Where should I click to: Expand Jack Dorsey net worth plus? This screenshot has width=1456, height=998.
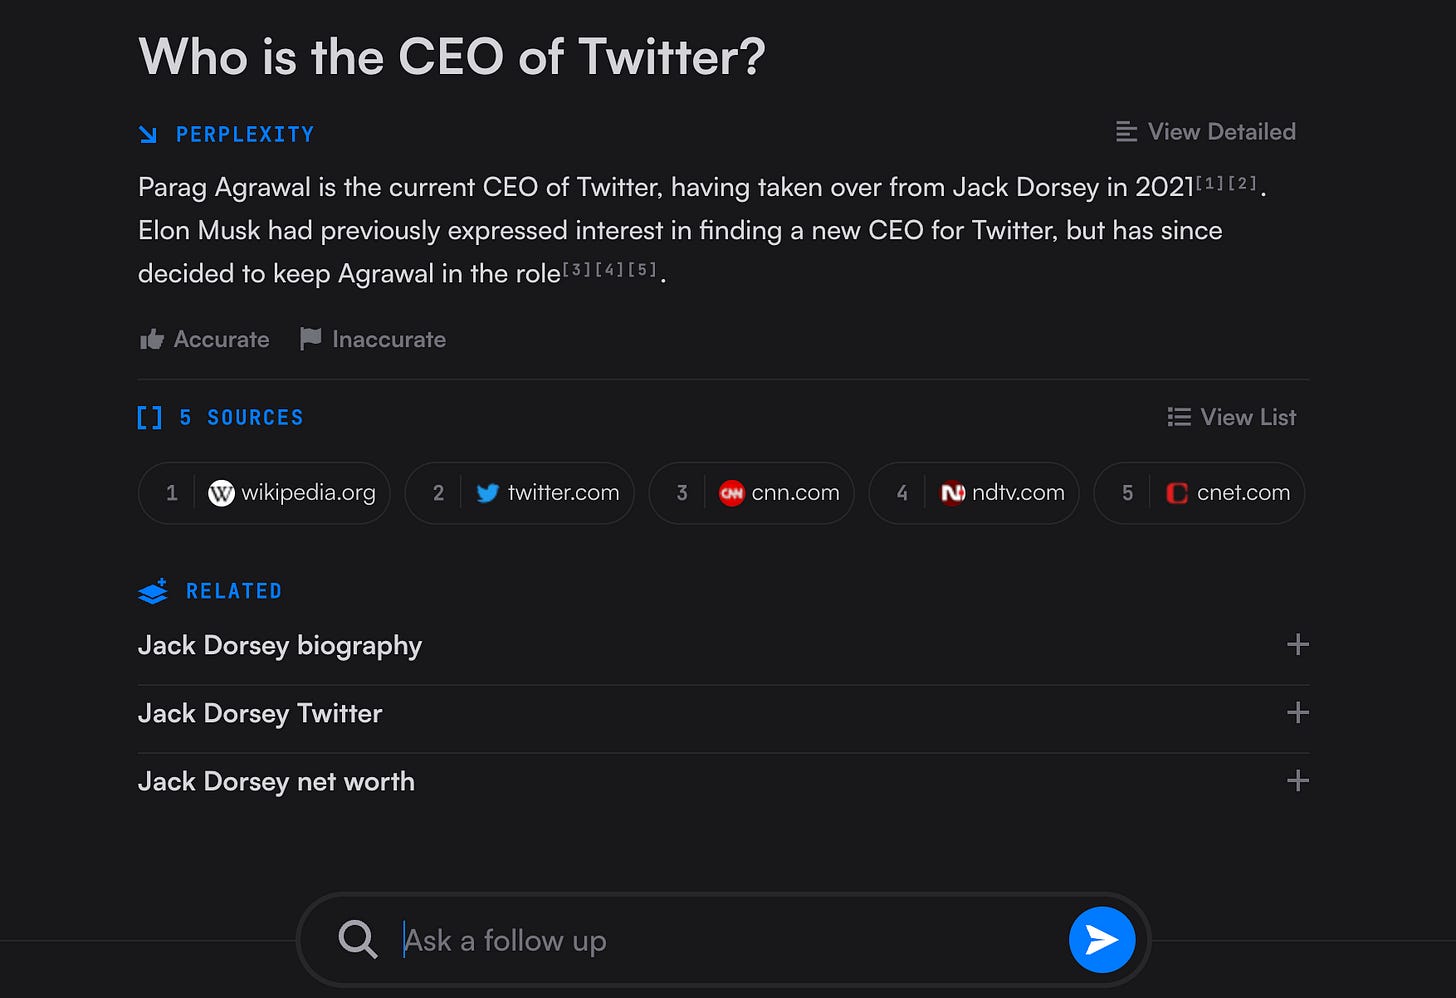[x=1298, y=781]
